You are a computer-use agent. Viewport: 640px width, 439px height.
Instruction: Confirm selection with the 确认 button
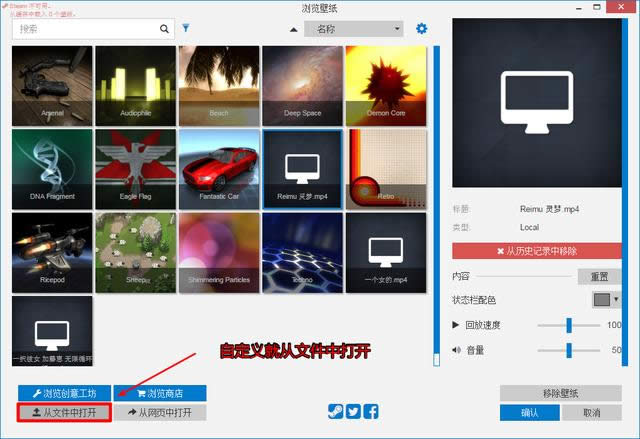click(x=529, y=412)
